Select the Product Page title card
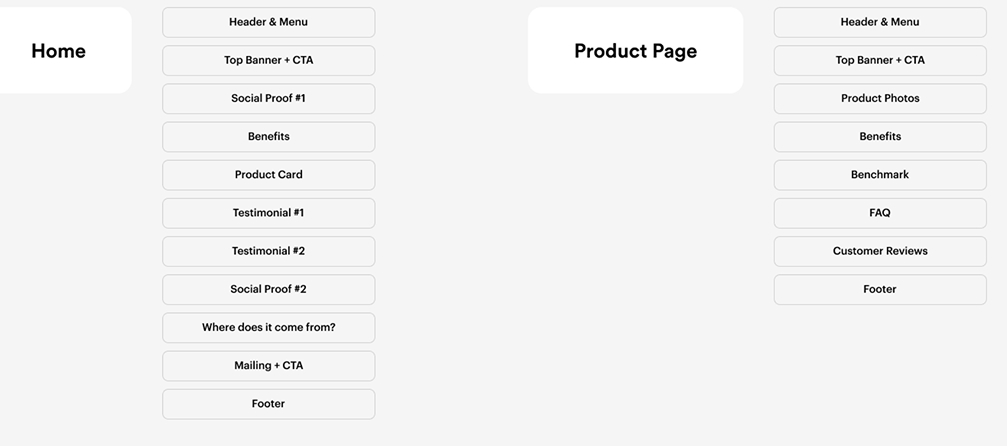 tap(635, 51)
